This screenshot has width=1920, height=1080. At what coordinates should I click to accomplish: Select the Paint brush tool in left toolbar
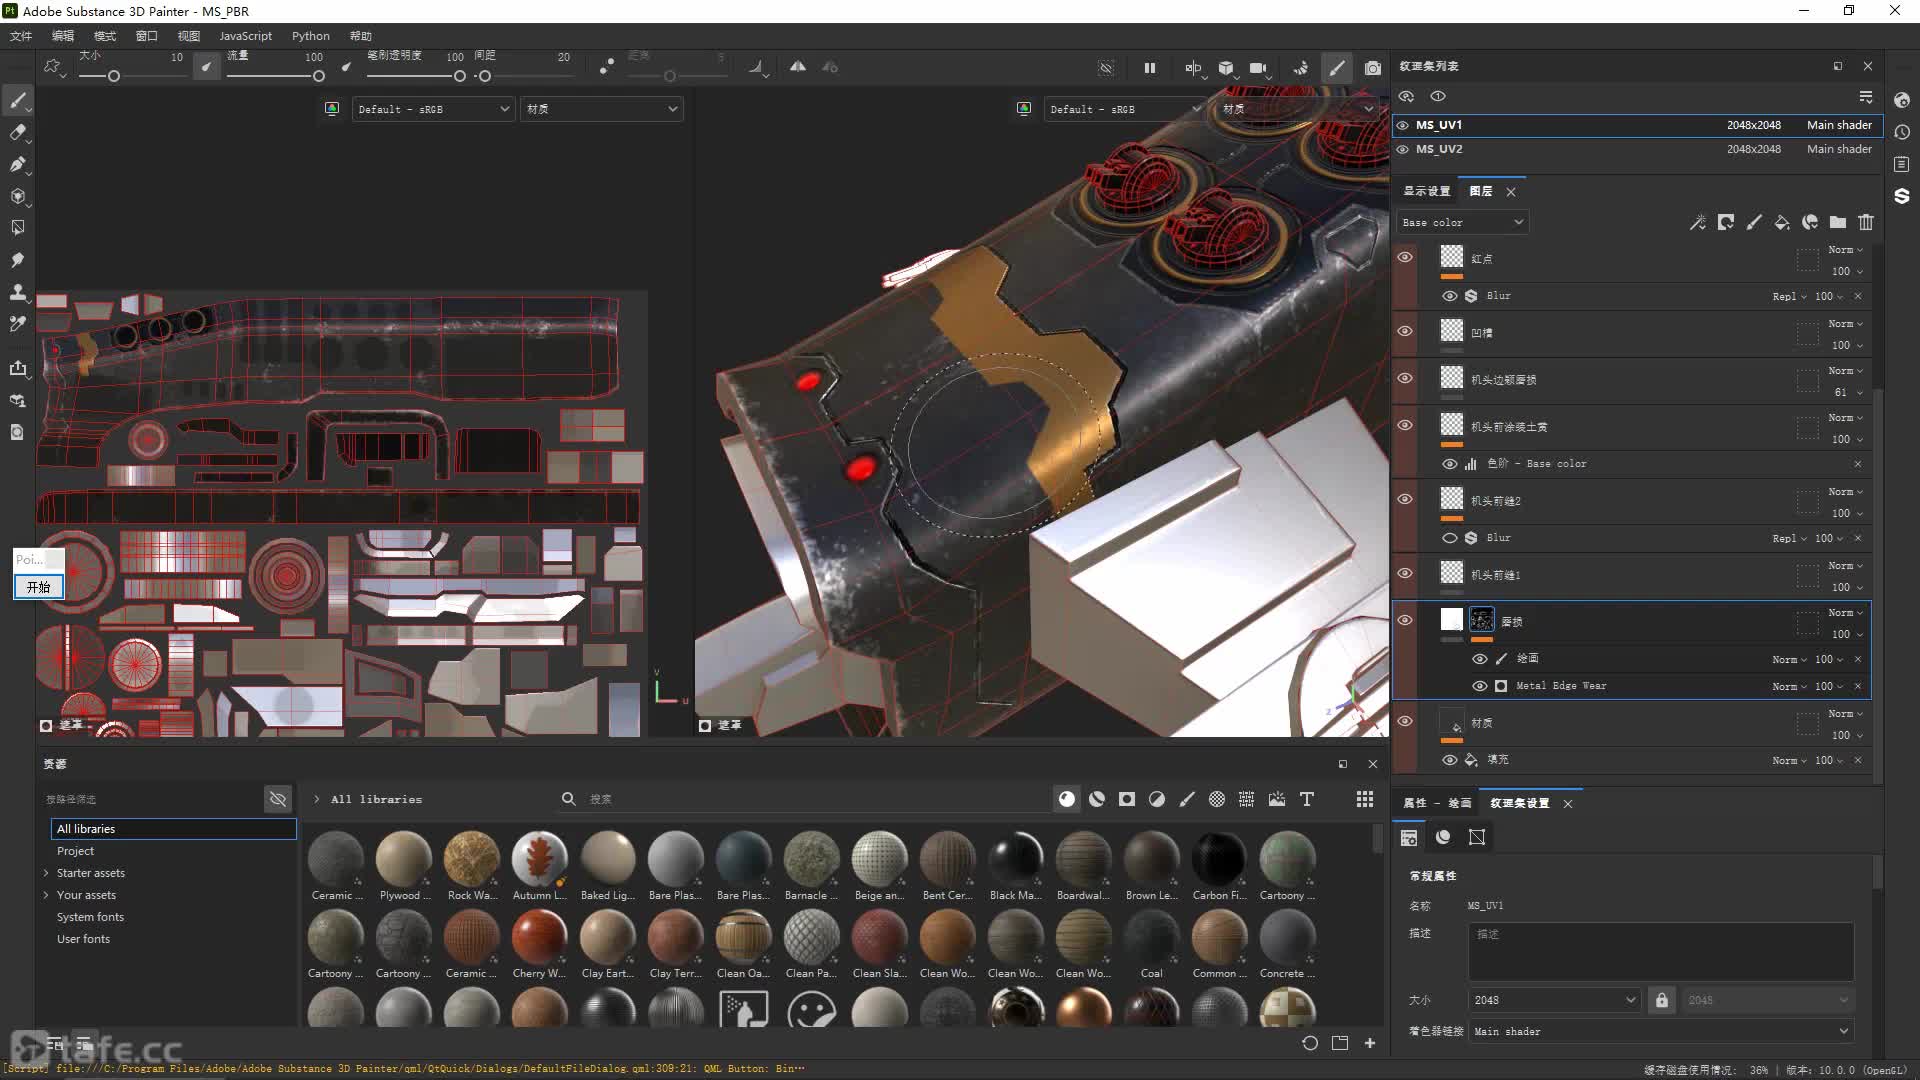pos(18,100)
